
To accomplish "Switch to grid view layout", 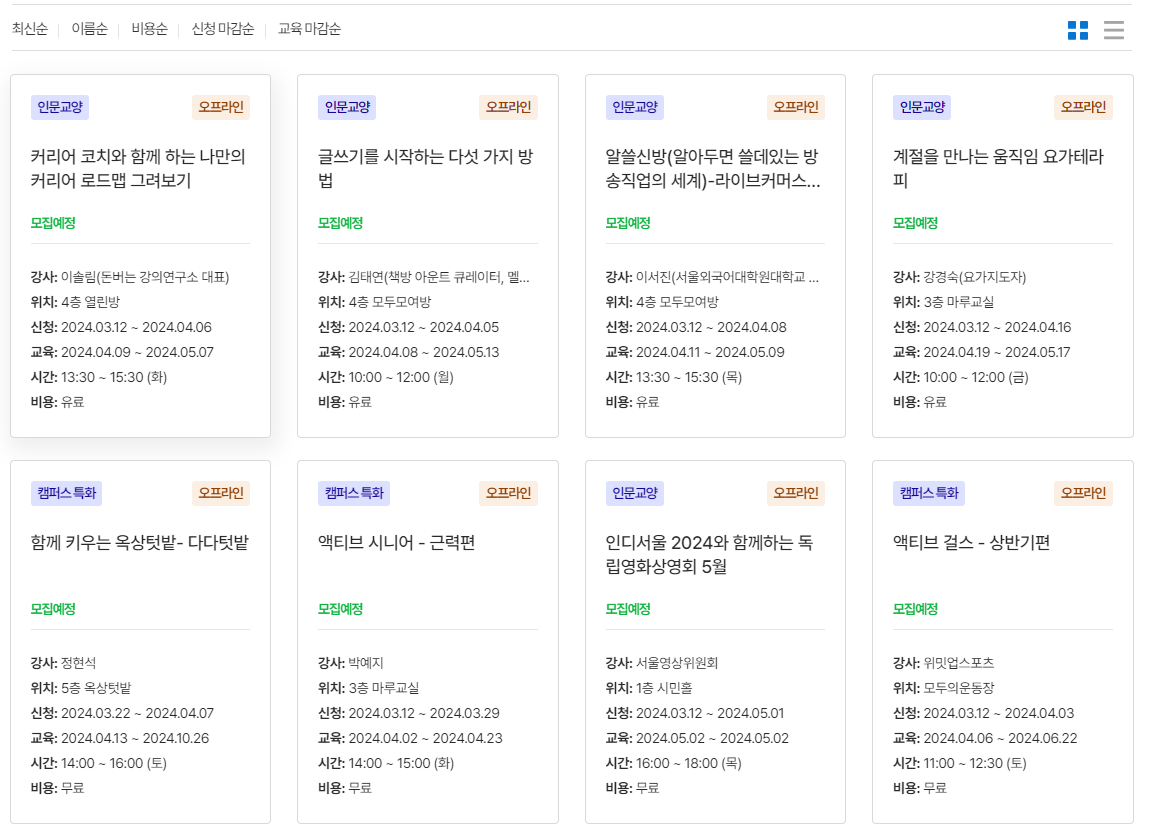I will tap(1078, 30).
